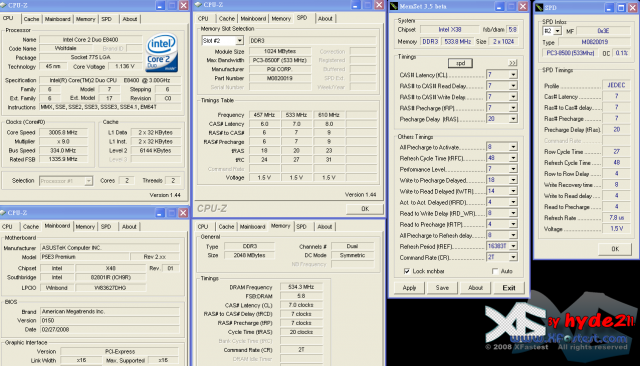Click the Intel Core 2 Duo logo
The width and height of the screenshot is (640, 366).
click(162, 53)
